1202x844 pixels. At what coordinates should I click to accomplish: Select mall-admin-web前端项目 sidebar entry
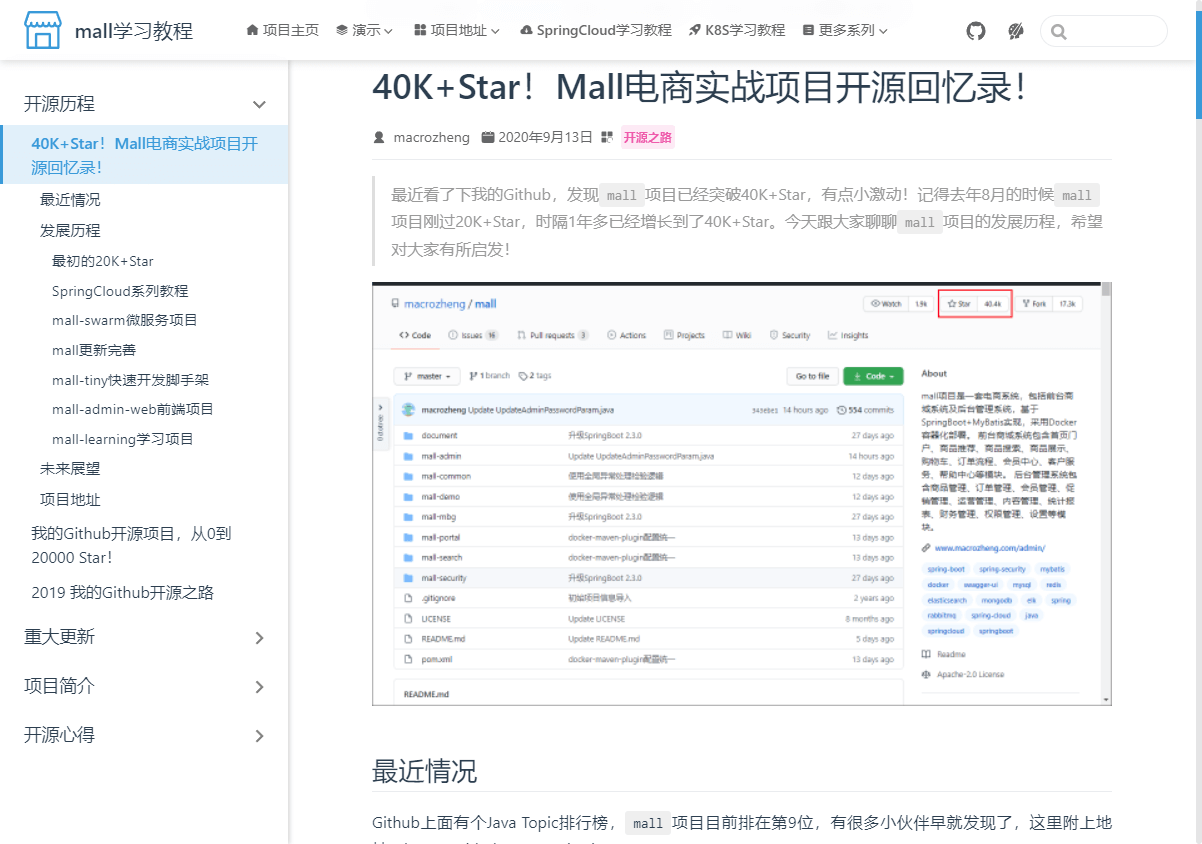pyautogui.click(x=133, y=409)
